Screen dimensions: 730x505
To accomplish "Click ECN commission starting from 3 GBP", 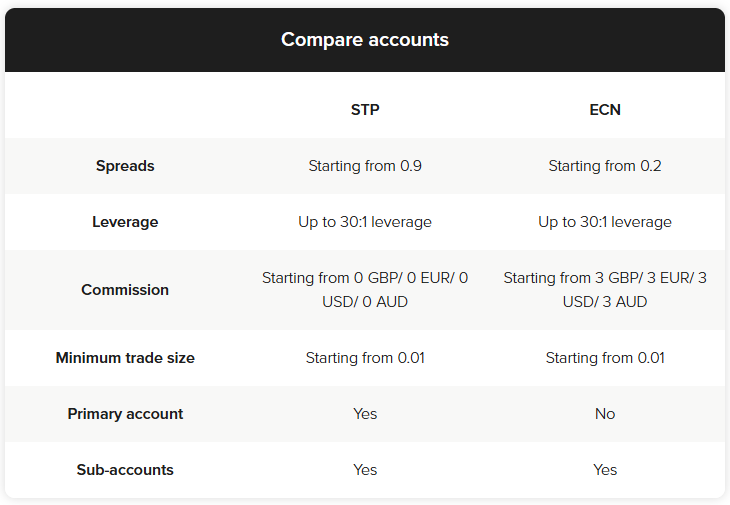I will [605, 290].
